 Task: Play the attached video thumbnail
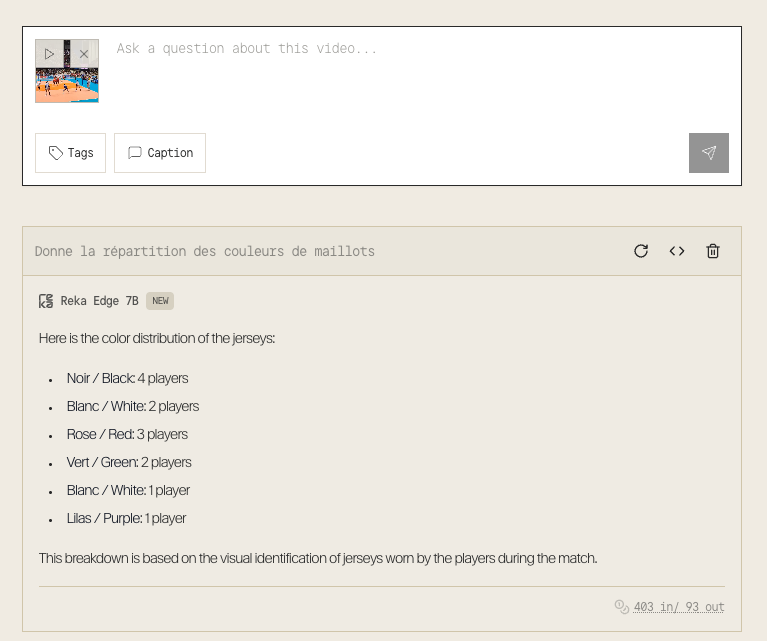49,54
